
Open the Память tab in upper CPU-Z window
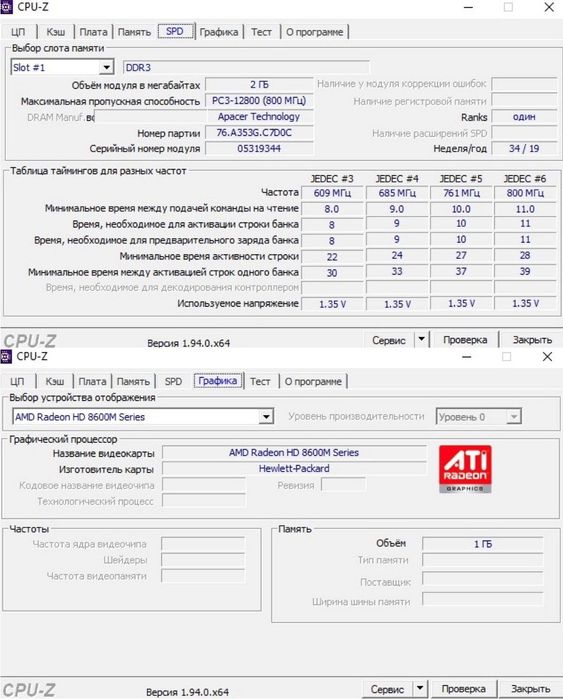[134, 32]
